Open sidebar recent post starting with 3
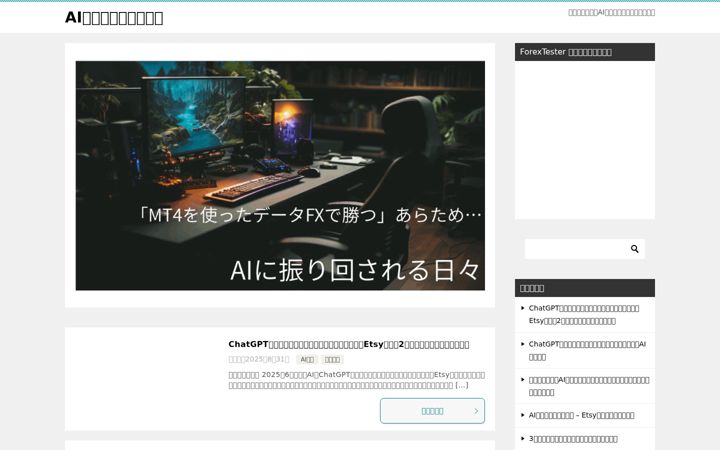The image size is (720, 450). pos(573,439)
